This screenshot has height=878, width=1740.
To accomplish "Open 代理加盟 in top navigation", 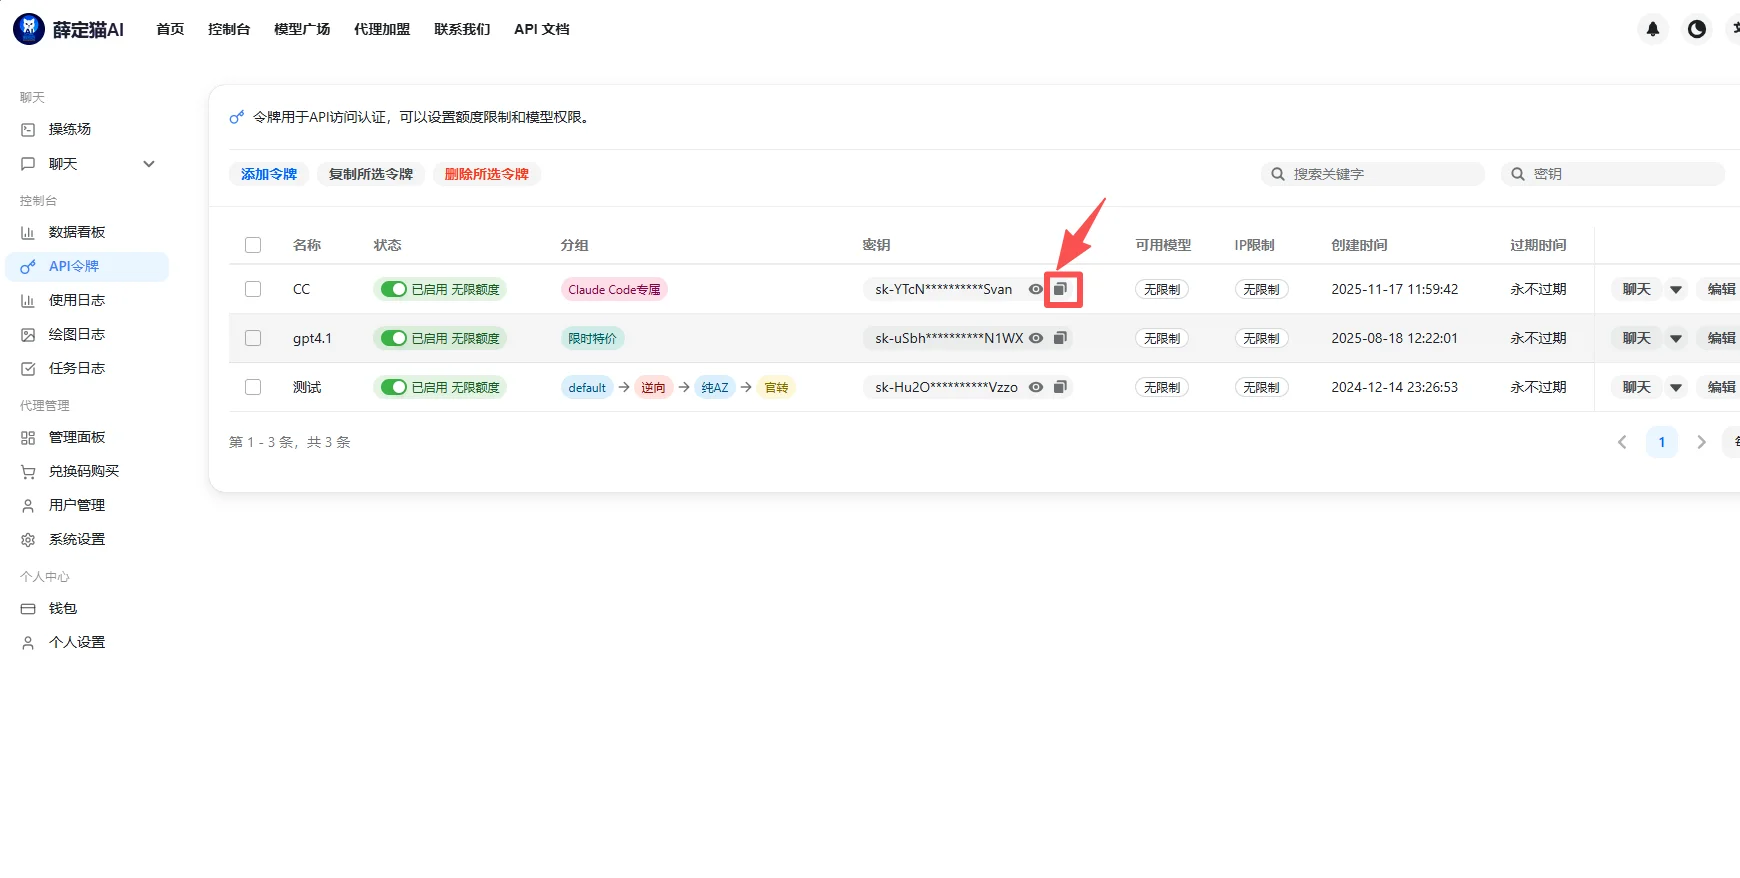I will pyautogui.click(x=382, y=29).
